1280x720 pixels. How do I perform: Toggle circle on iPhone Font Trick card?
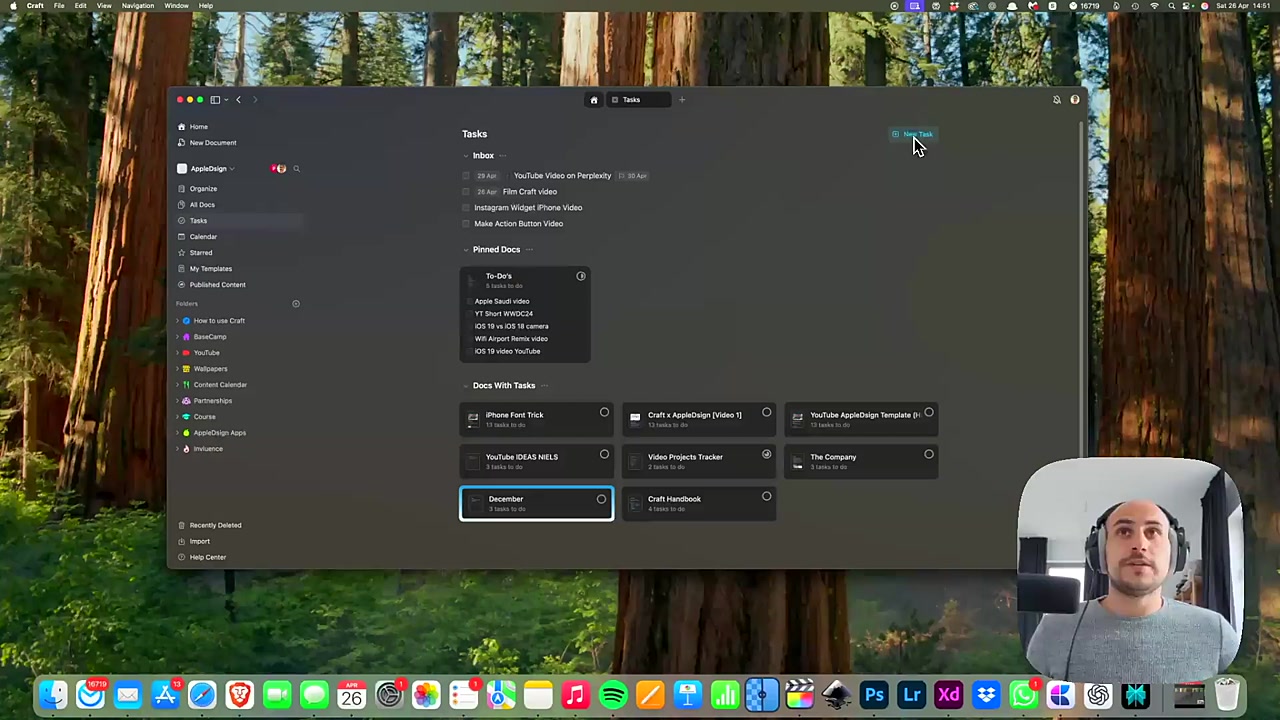coord(604,413)
